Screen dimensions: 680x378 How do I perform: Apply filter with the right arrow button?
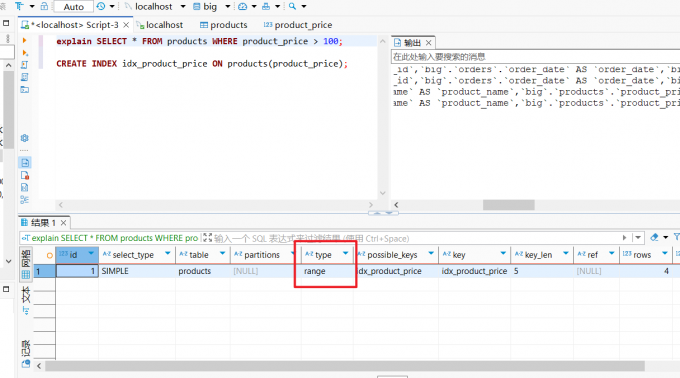coord(624,238)
